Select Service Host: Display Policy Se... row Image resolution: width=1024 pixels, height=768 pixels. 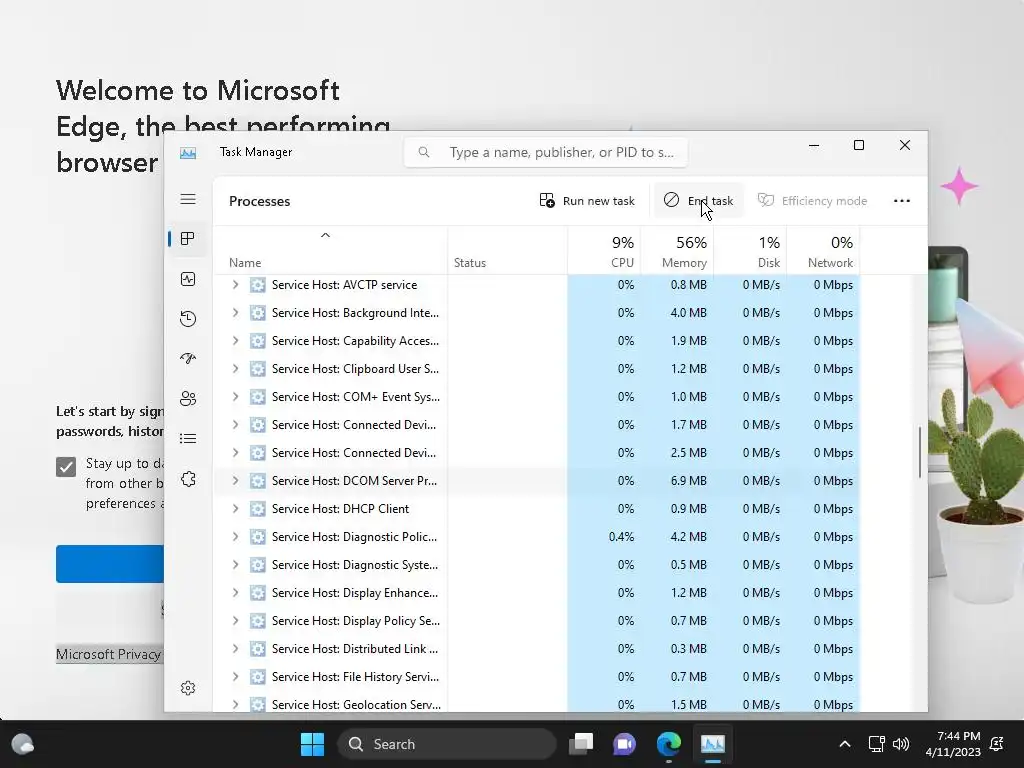point(536,621)
